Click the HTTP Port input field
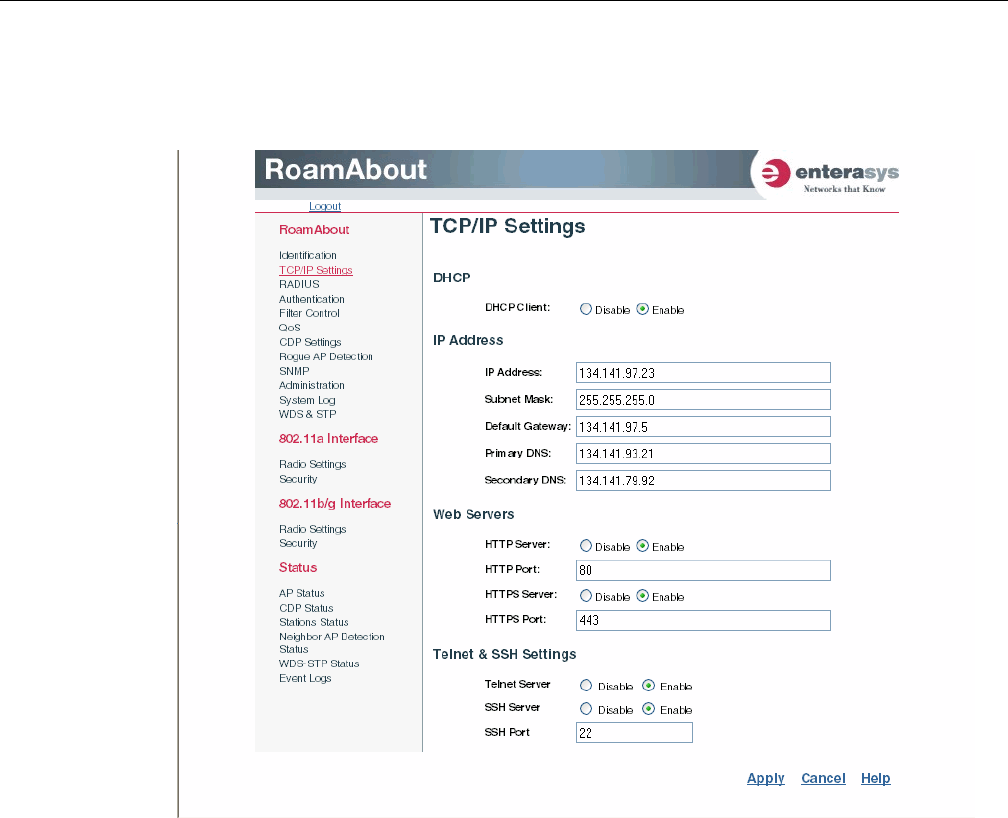The width and height of the screenshot is (1008, 818). 703,570
